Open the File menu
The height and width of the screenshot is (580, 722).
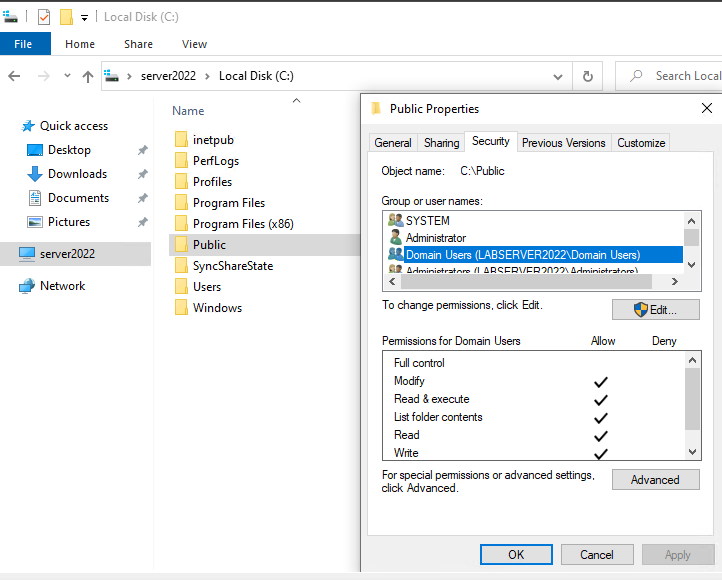pos(24,44)
